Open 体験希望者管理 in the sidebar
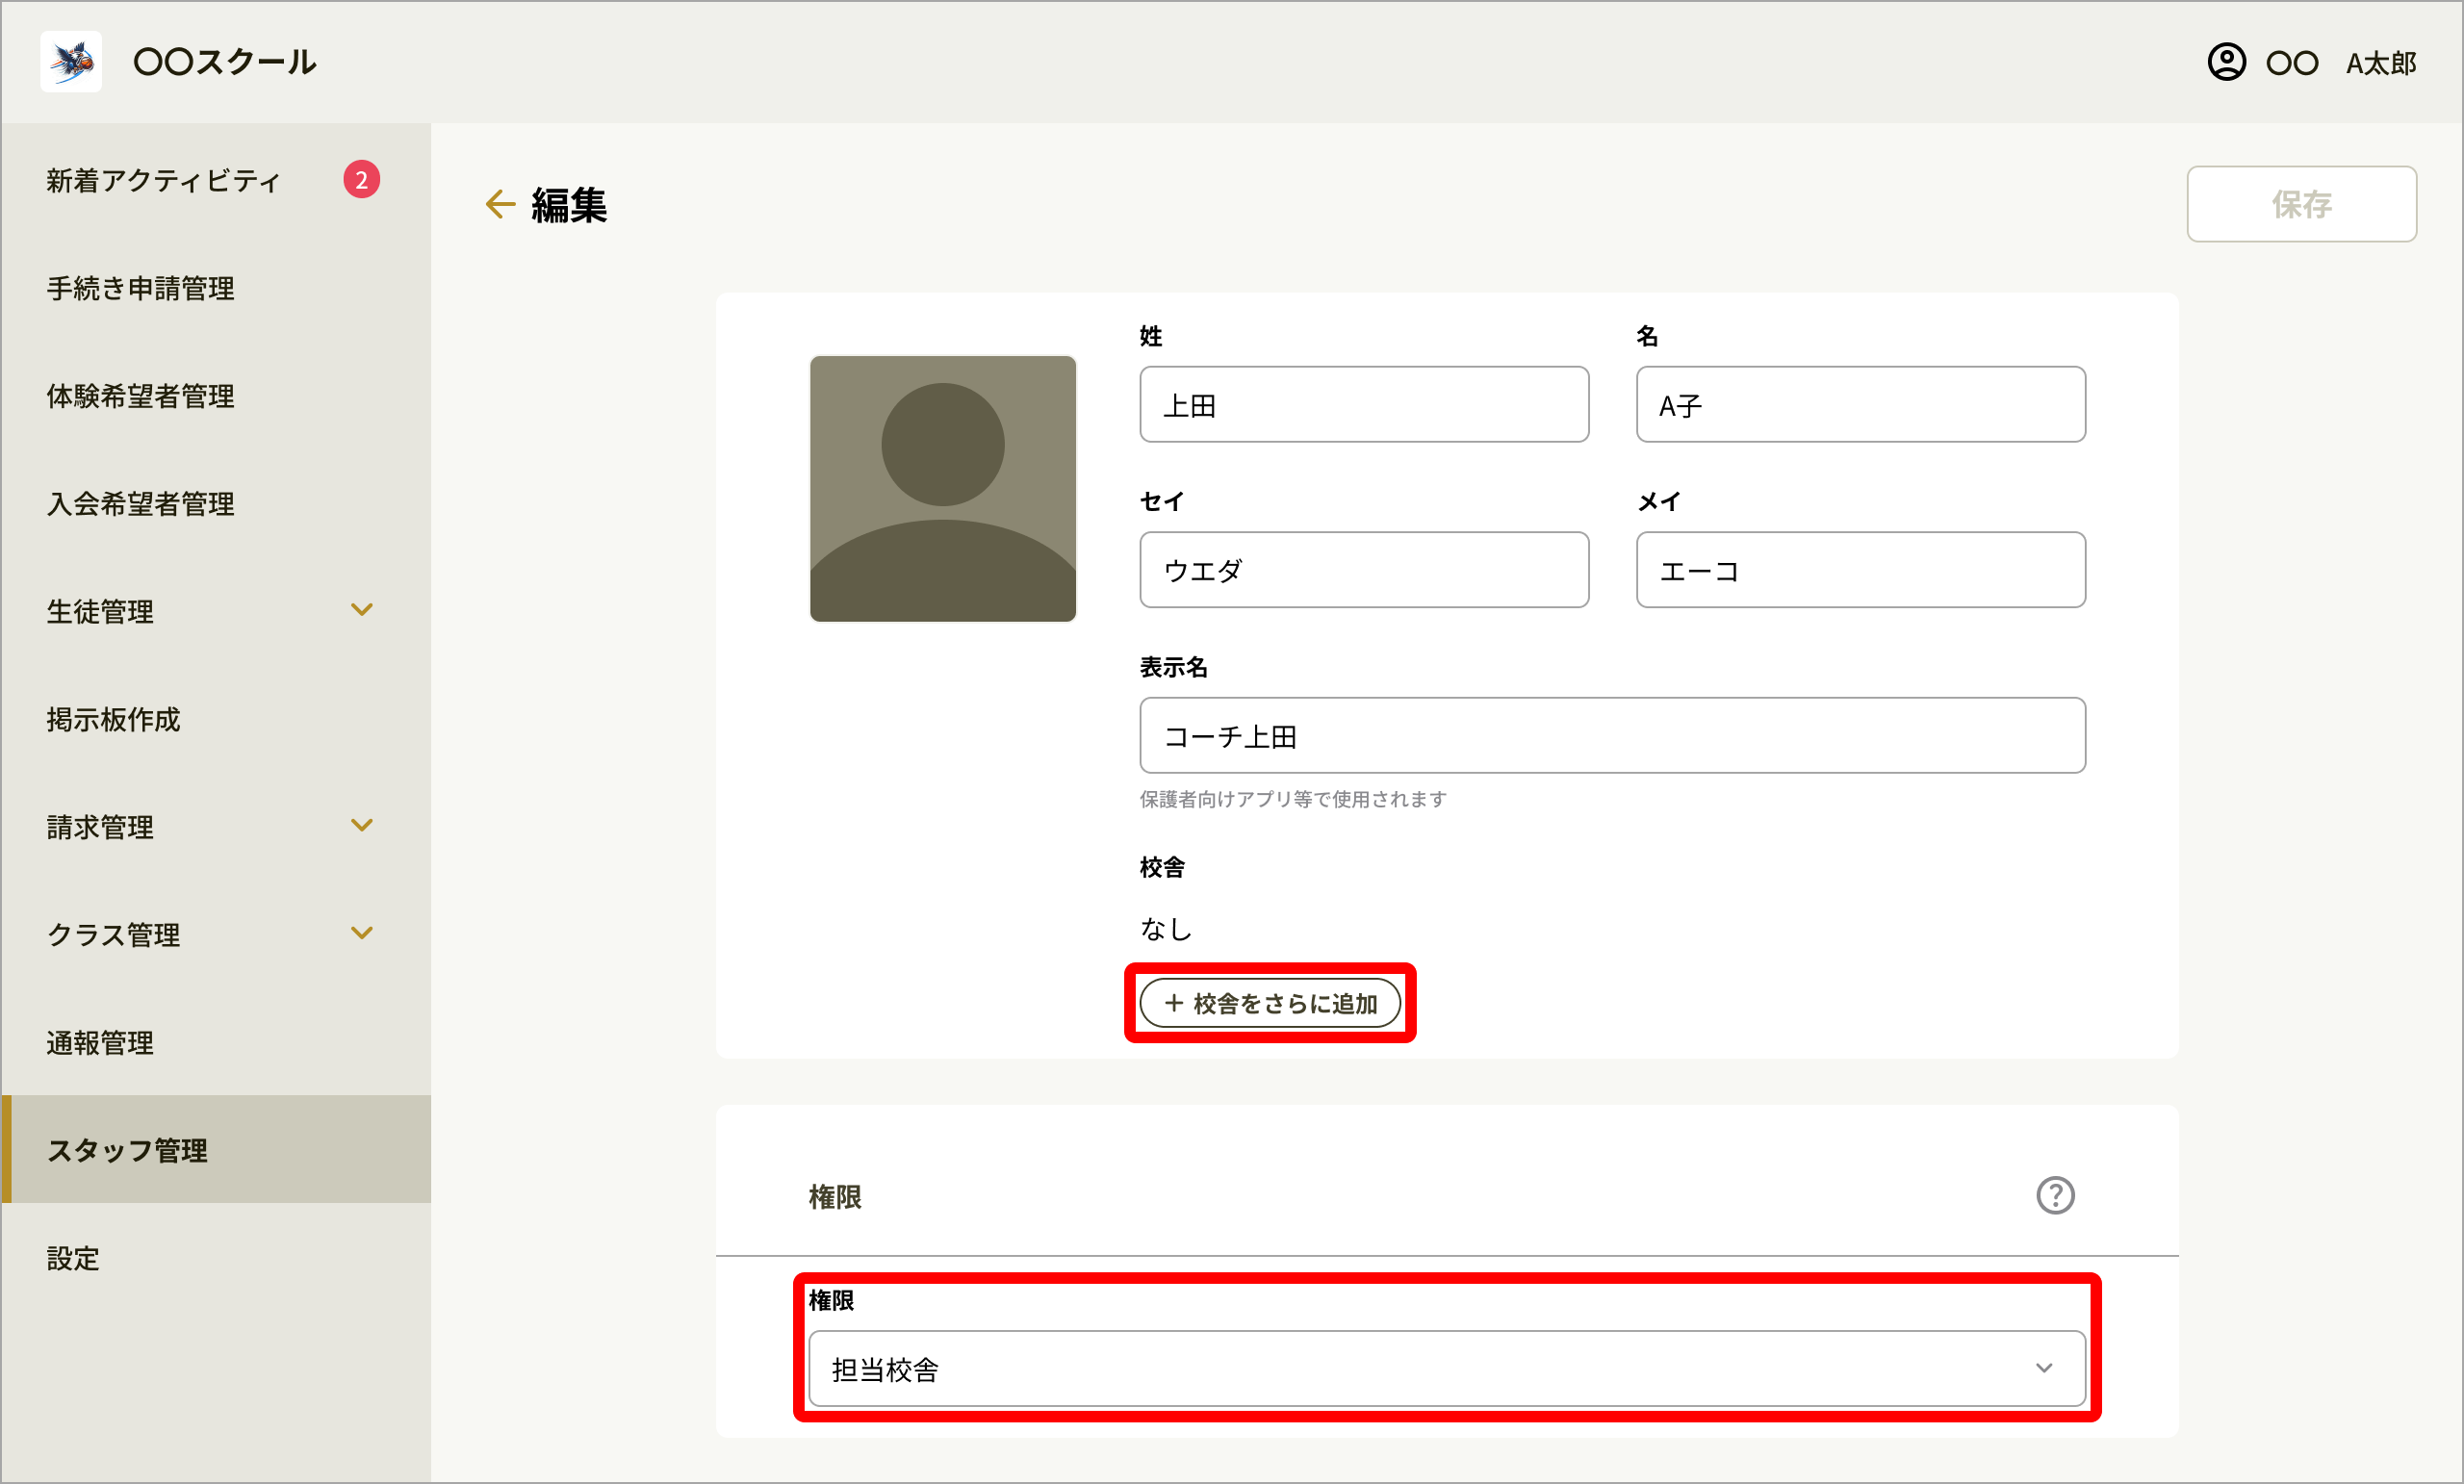This screenshot has width=2464, height=1484. (216, 396)
